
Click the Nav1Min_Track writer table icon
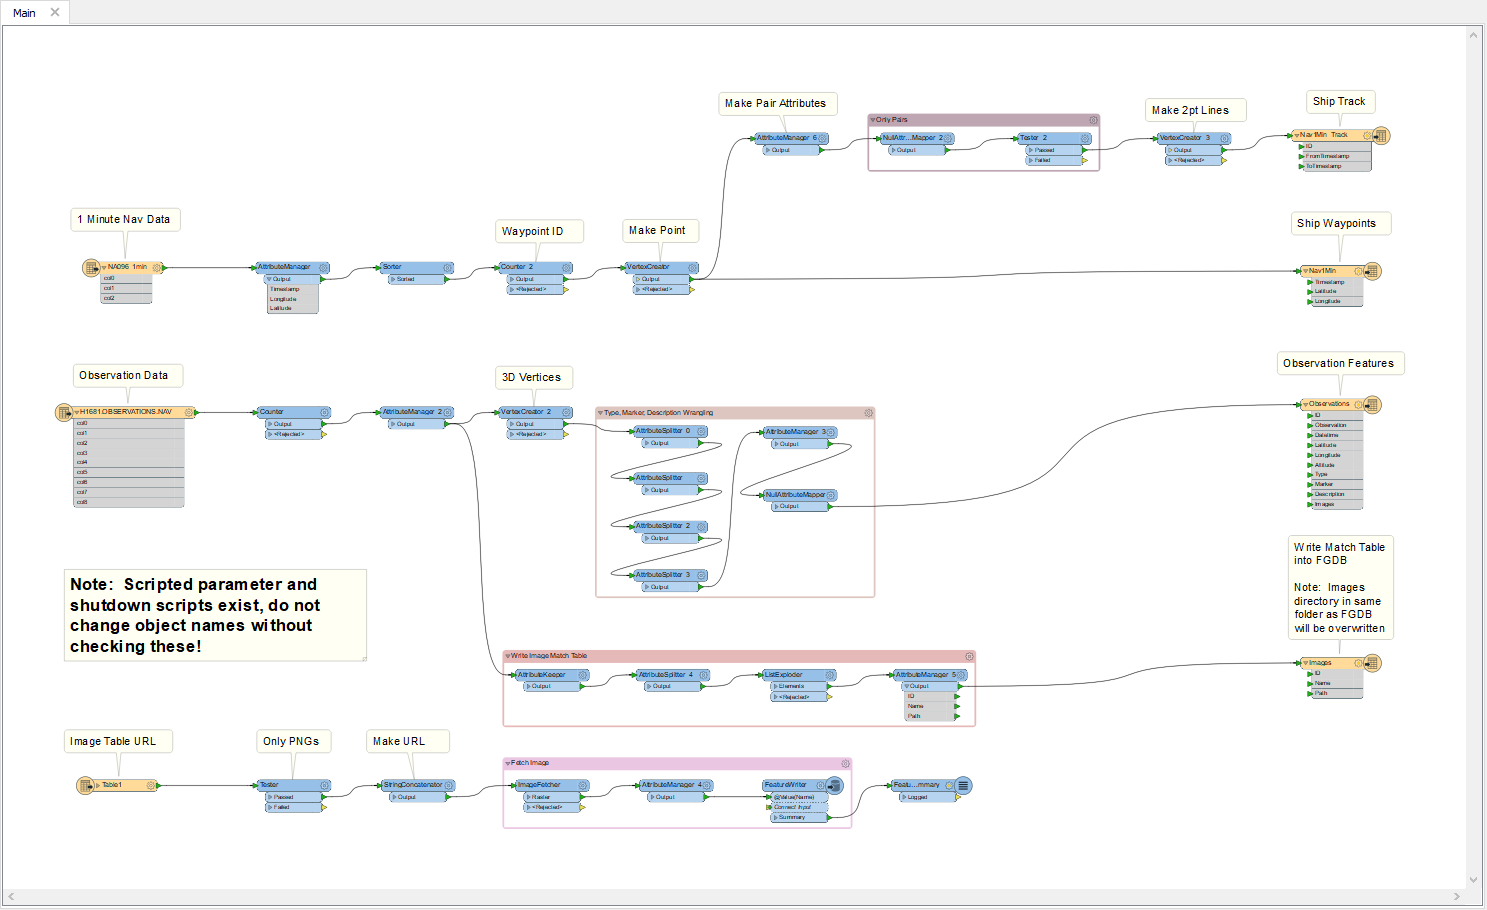point(1381,135)
